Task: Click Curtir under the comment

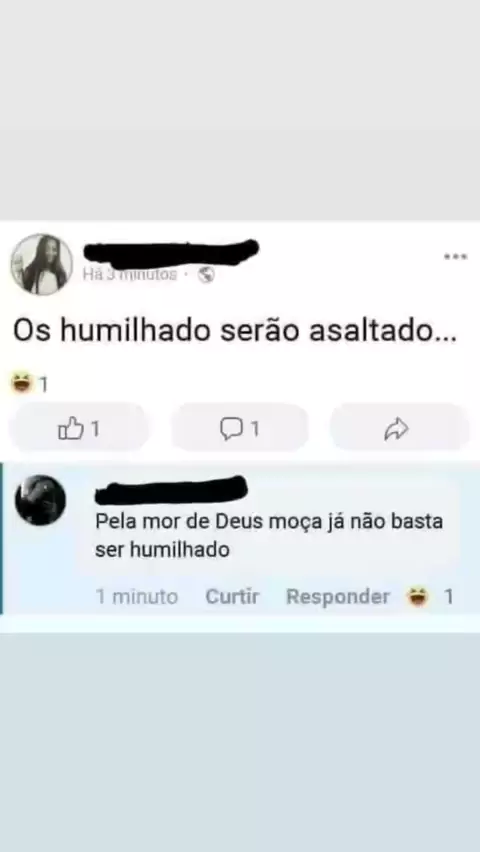Action: 232,597
